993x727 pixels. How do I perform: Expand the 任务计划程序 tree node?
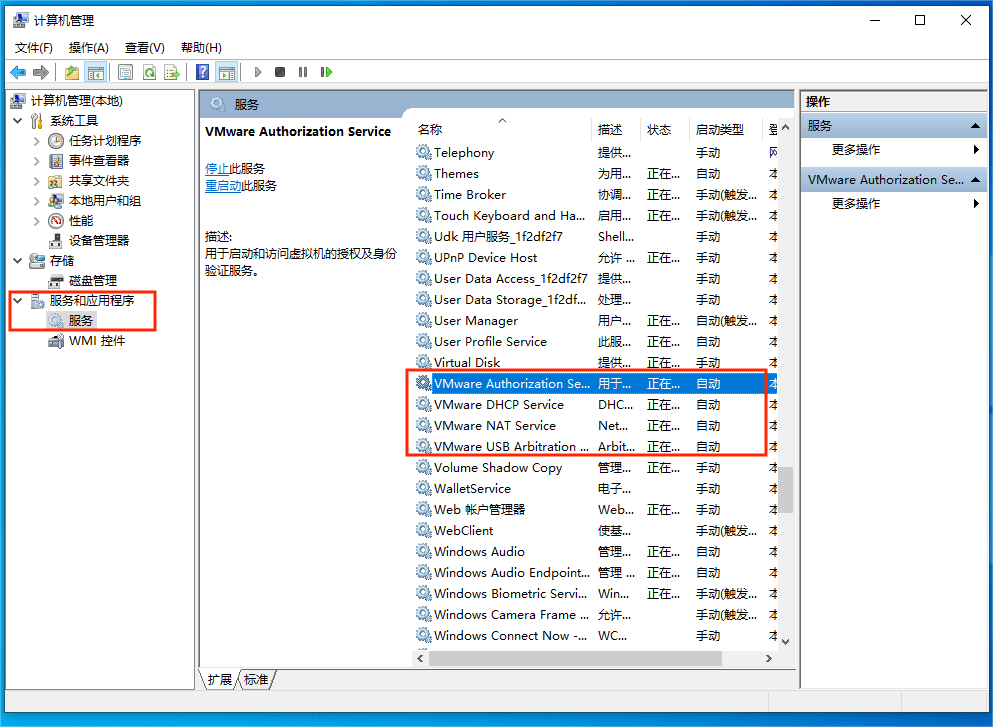click(x=37, y=141)
